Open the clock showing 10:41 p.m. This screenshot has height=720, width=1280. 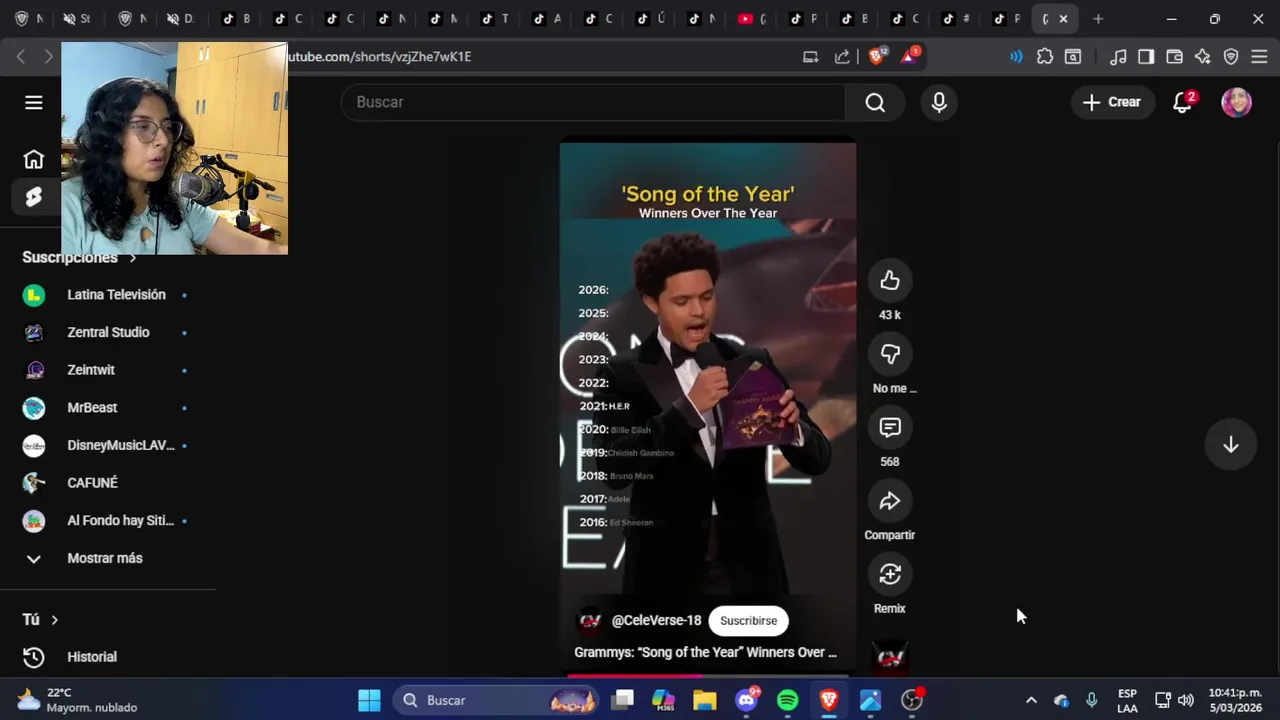(1235, 700)
